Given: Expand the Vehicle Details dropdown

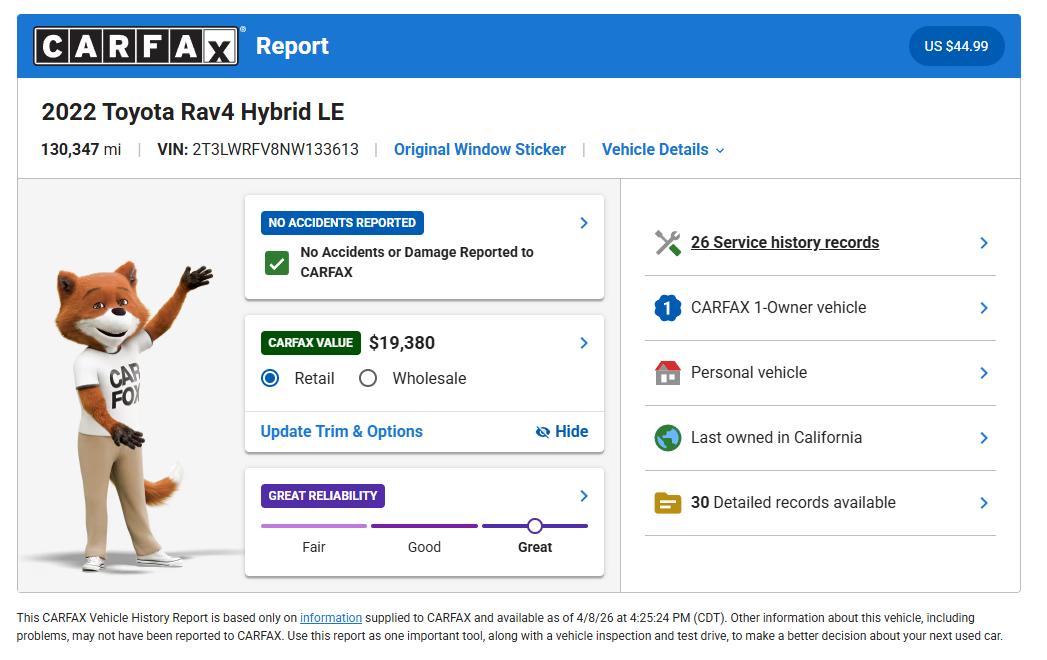Looking at the screenshot, I should (663, 149).
